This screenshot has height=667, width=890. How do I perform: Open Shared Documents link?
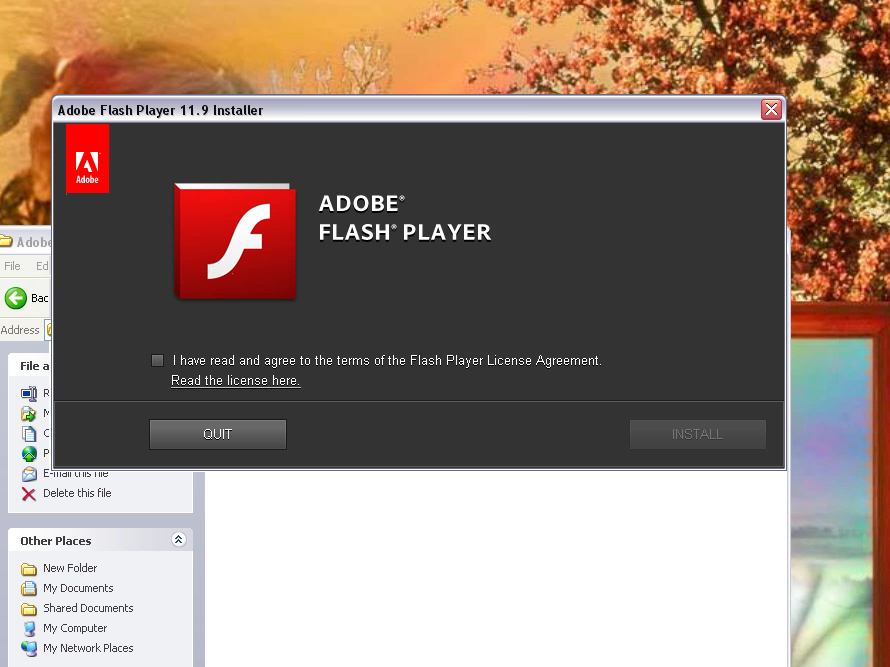click(x=88, y=608)
